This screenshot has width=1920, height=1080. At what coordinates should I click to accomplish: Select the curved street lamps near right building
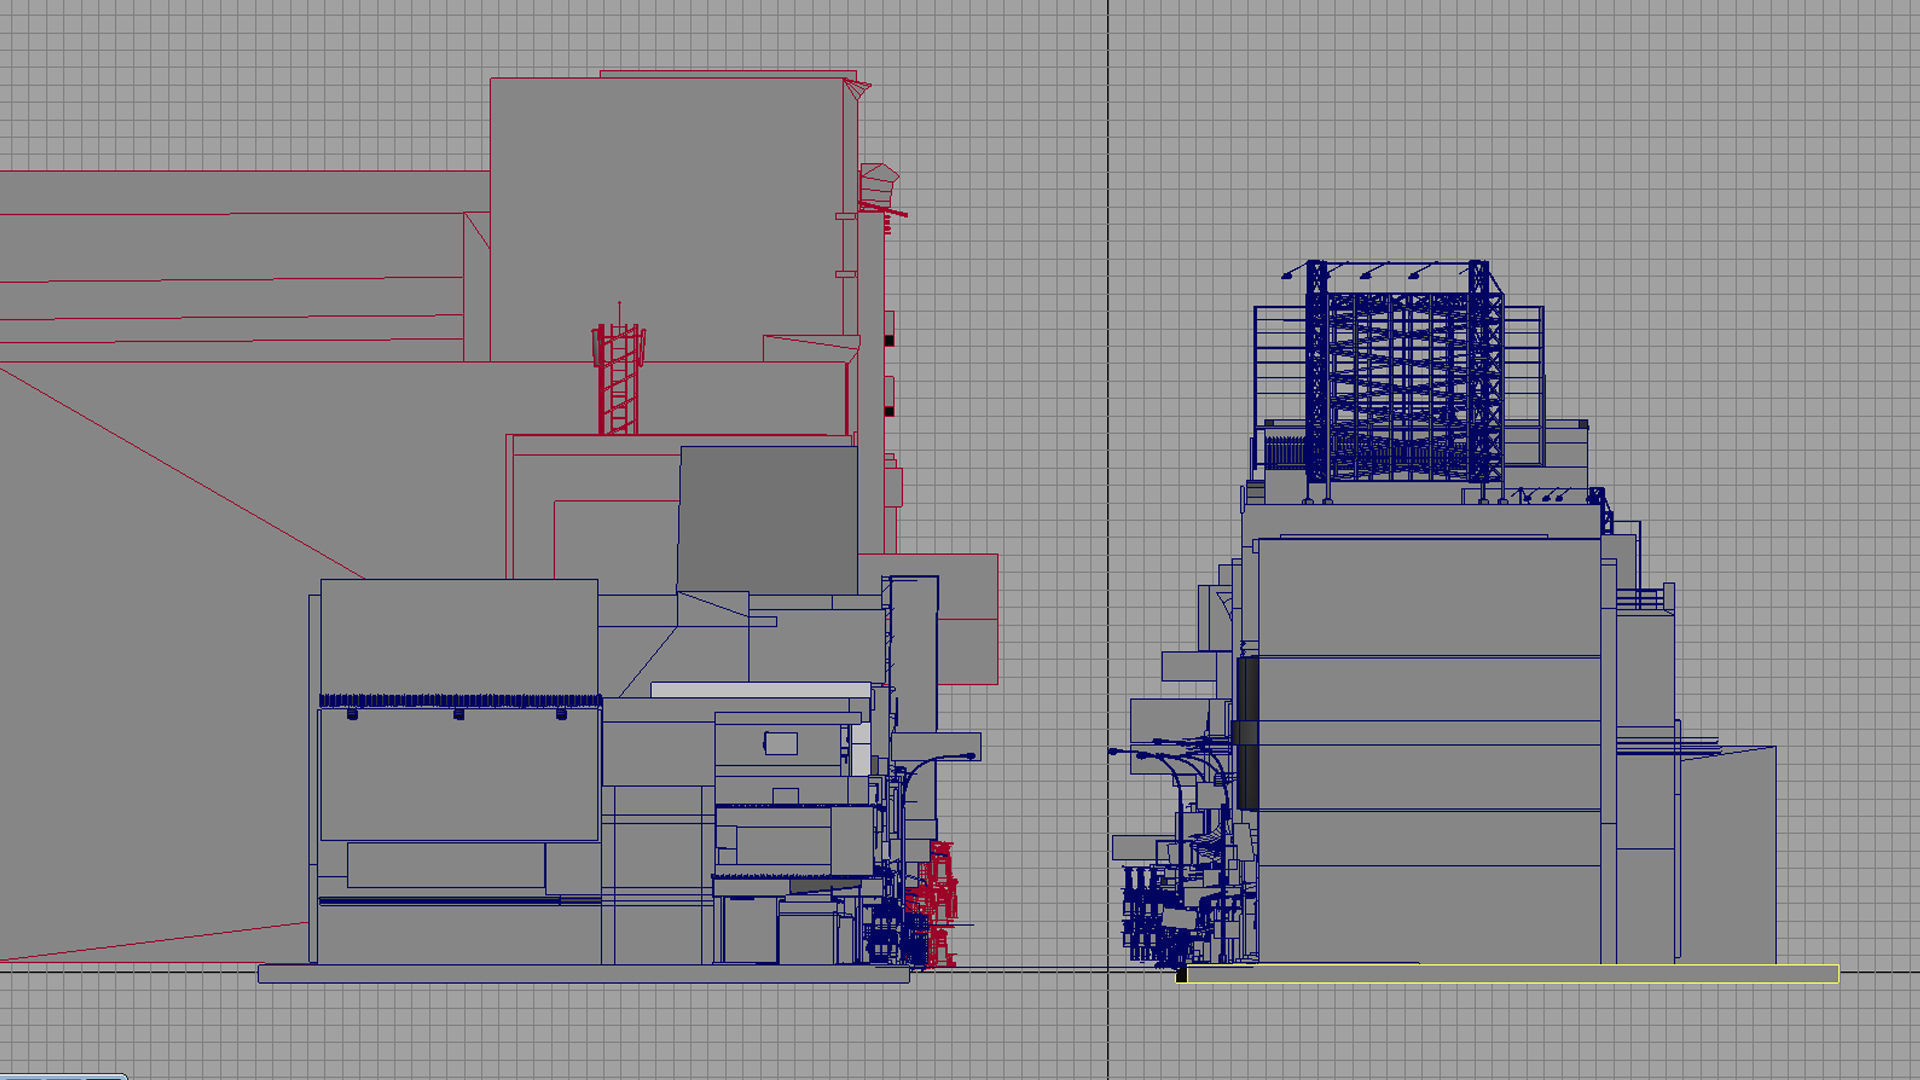click(1165, 760)
